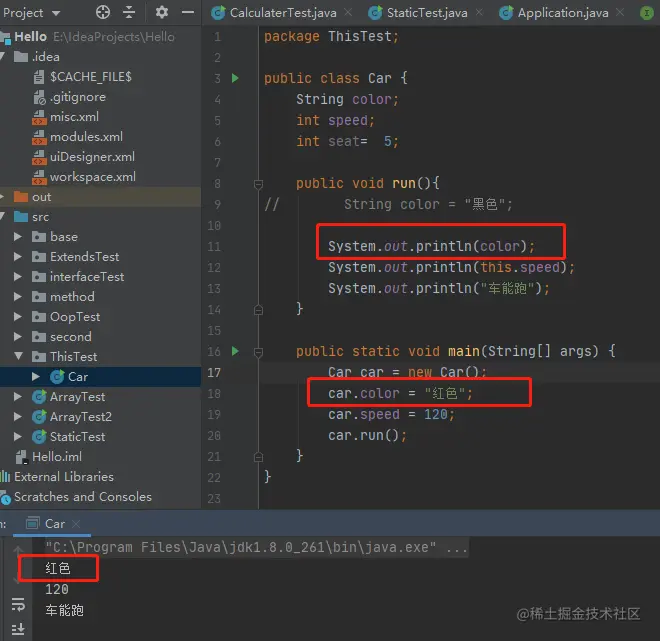Switch to CalculaterTest.java tab
Screen dimensions: 660x641
[x=283, y=13]
